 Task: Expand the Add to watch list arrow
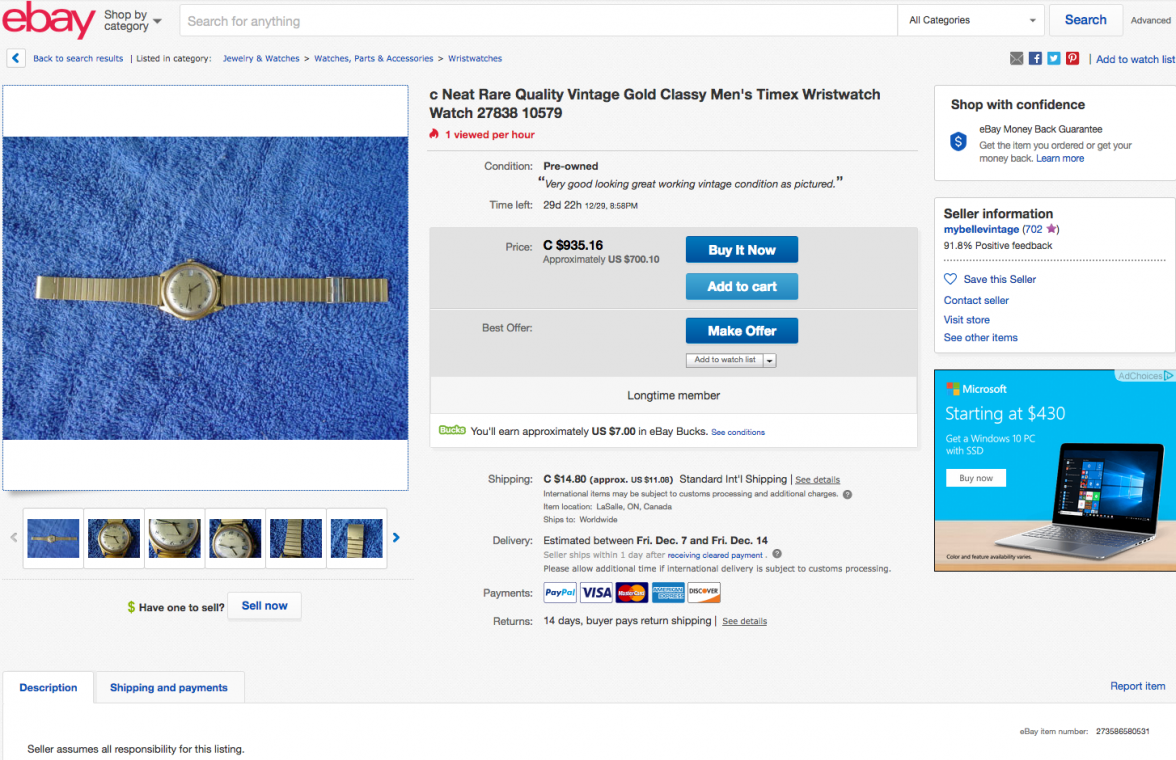pyautogui.click(x=770, y=361)
